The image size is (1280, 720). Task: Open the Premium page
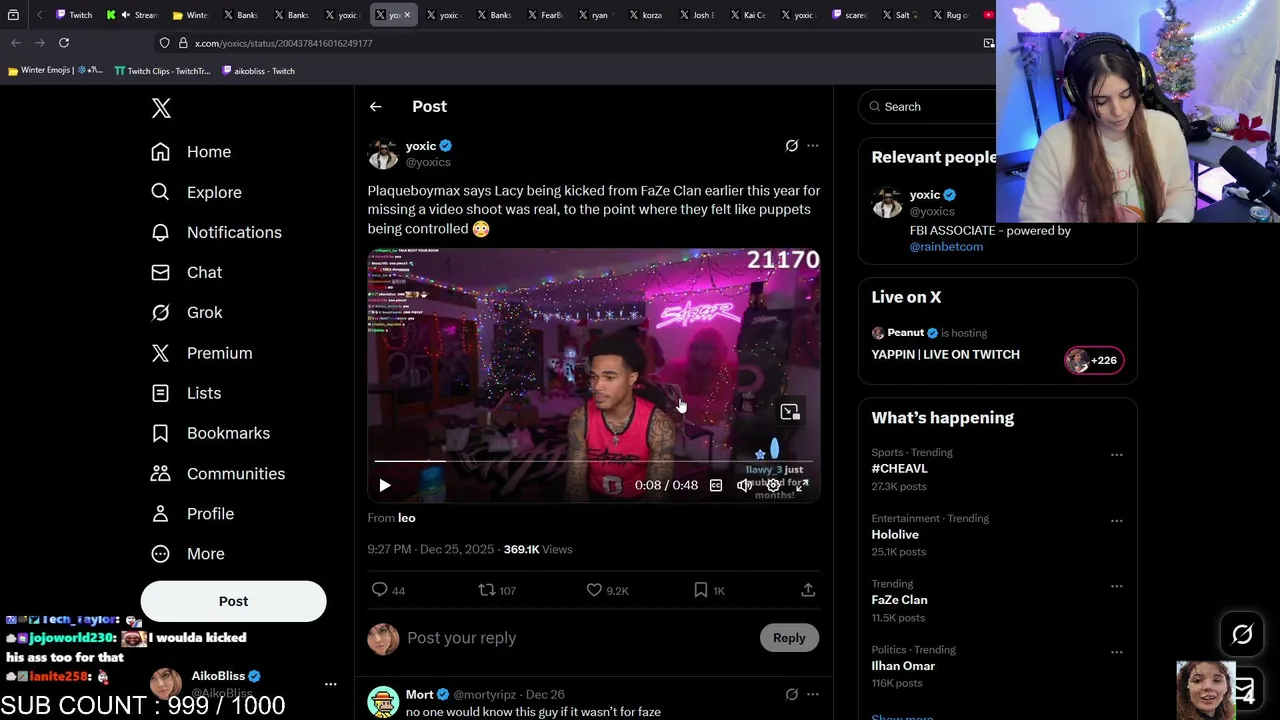201,353
